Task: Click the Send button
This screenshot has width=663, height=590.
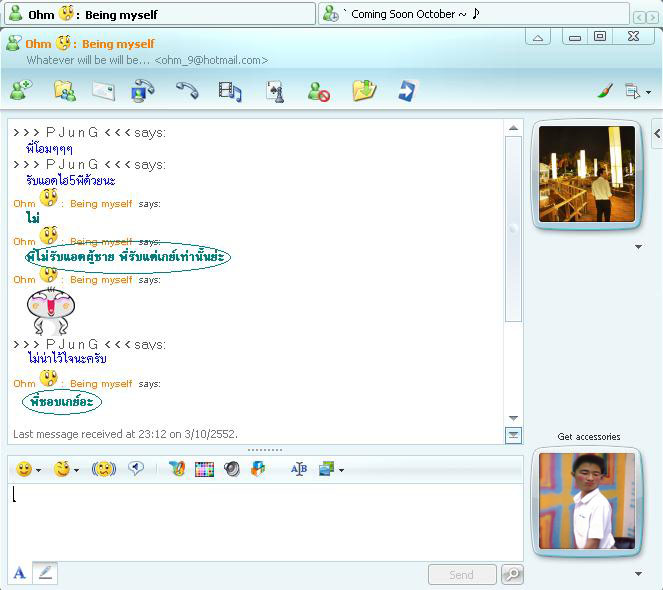Action: pos(461,574)
